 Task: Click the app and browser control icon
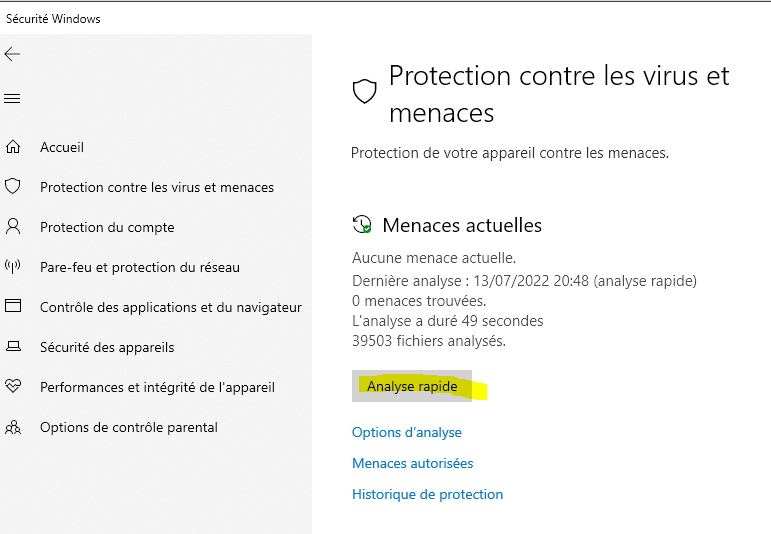(x=13, y=307)
